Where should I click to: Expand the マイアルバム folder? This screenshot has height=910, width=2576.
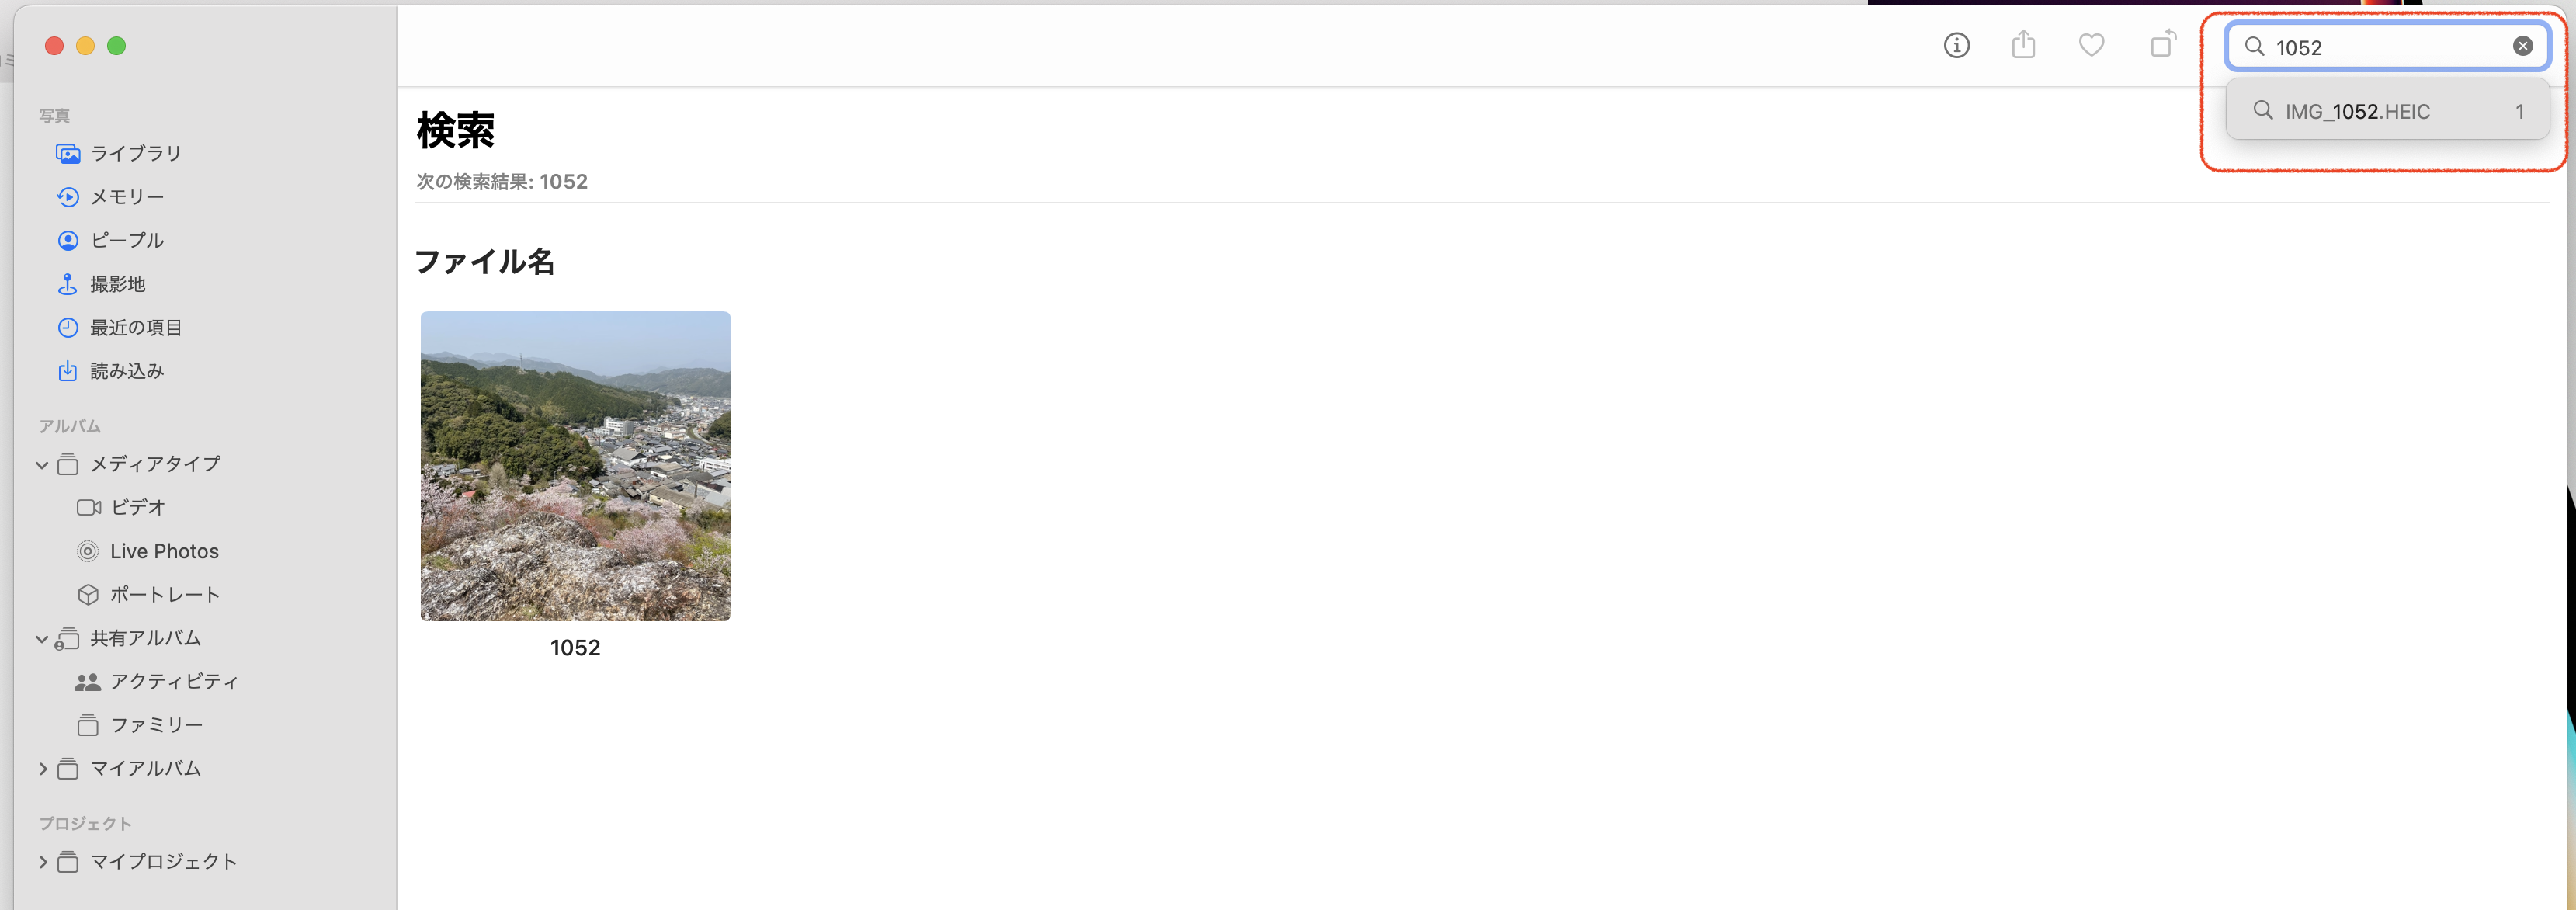(x=42, y=768)
